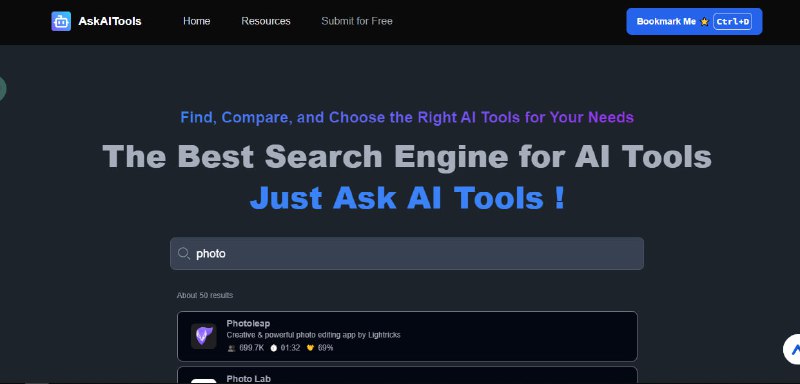Click the star icon in Bookmark Me
The width and height of the screenshot is (800, 384).
[705, 21]
